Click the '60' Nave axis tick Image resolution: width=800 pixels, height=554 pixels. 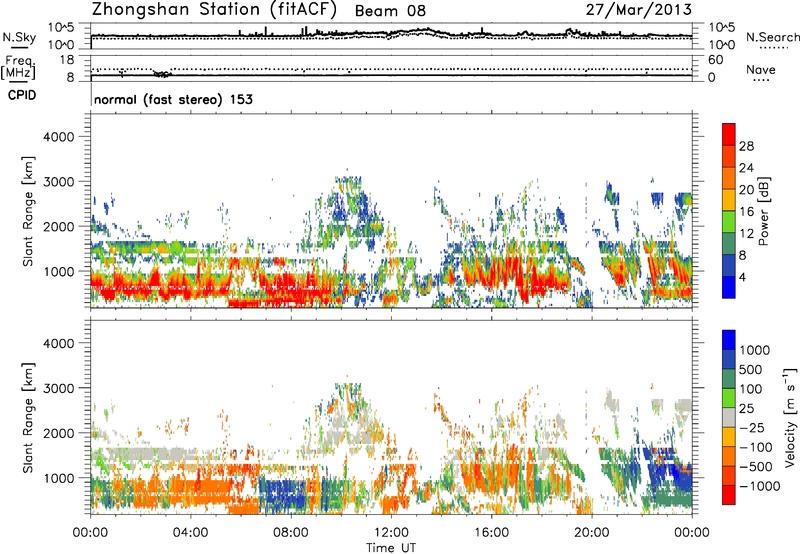pyautogui.click(x=715, y=60)
